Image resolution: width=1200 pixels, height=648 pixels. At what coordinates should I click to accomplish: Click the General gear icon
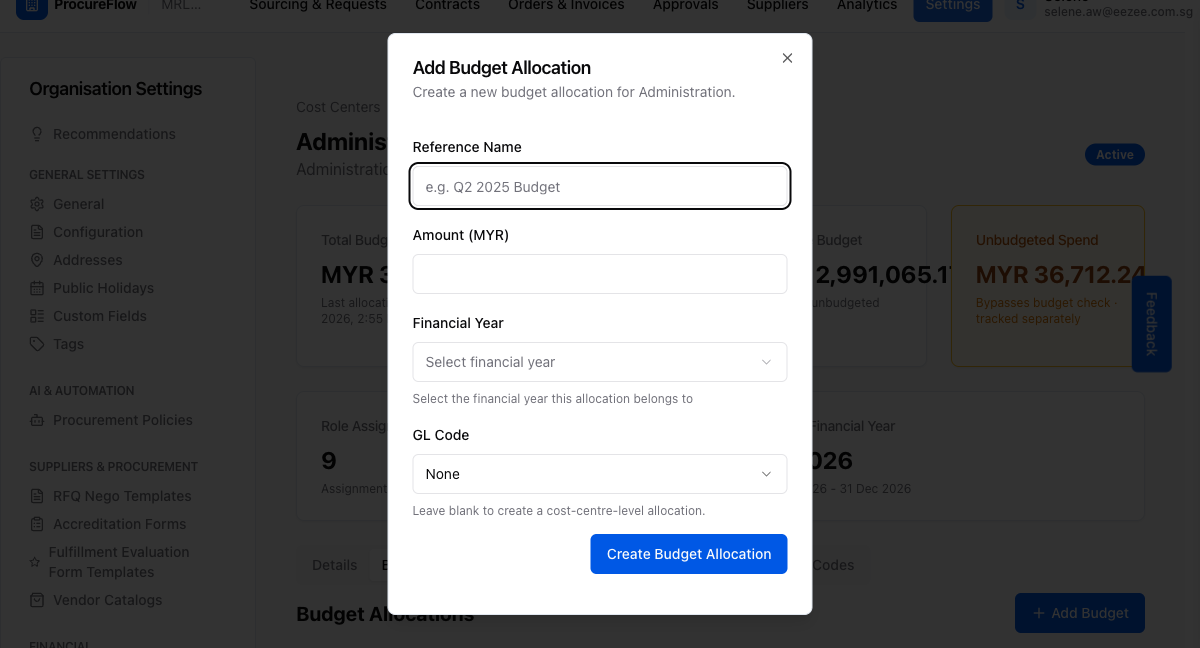click(37, 204)
